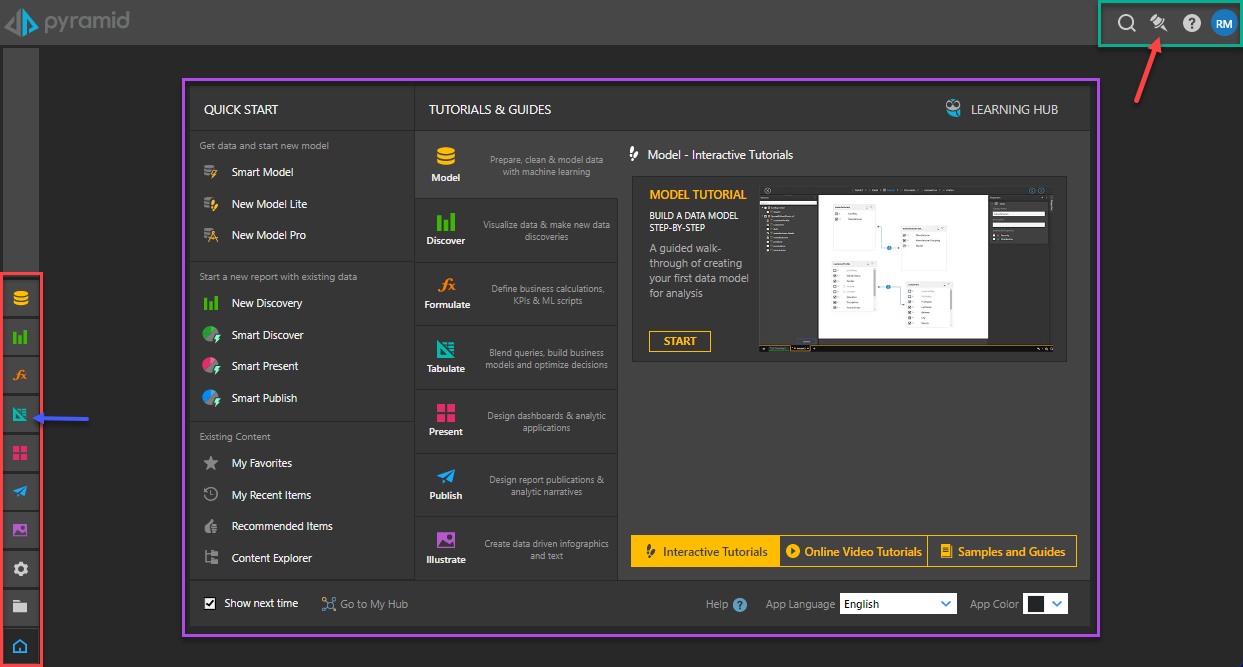Open the RM user profile avatar
This screenshot has width=1243, height=667.
(1224, 23)
